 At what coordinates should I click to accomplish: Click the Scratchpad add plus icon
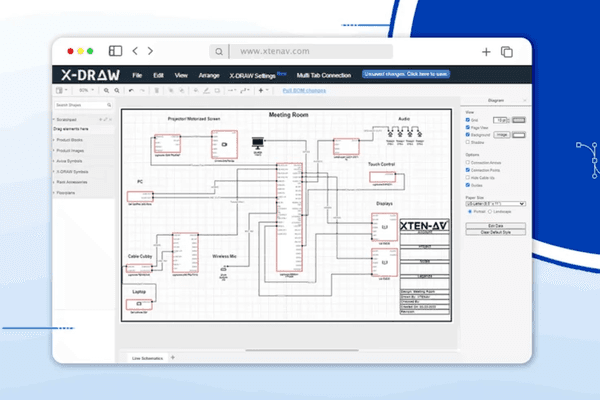[101, 120]
